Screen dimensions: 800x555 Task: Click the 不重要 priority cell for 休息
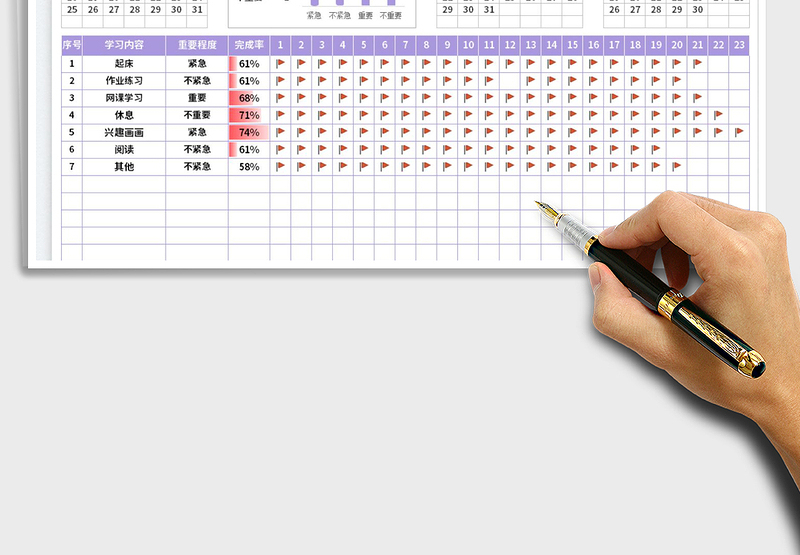tap(197, 115)
